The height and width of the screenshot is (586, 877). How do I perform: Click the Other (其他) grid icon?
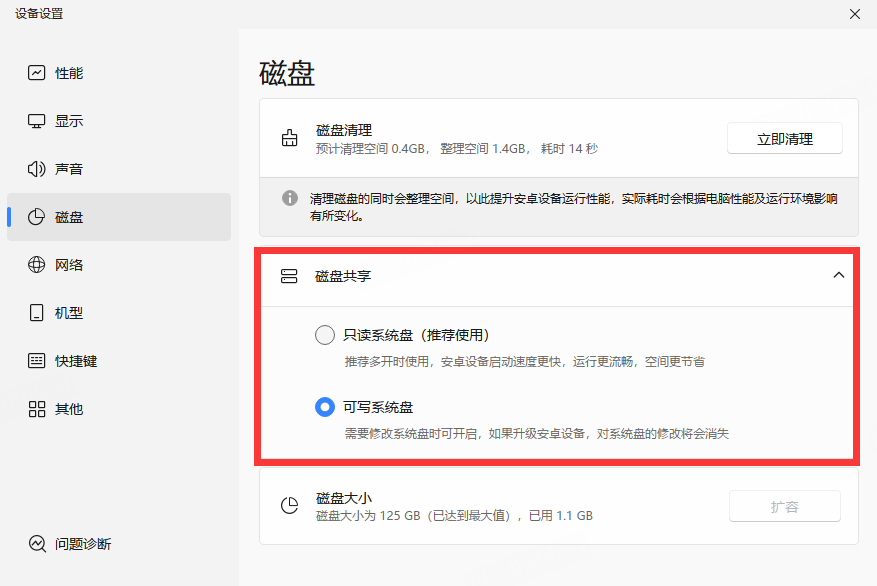(37, 409)
